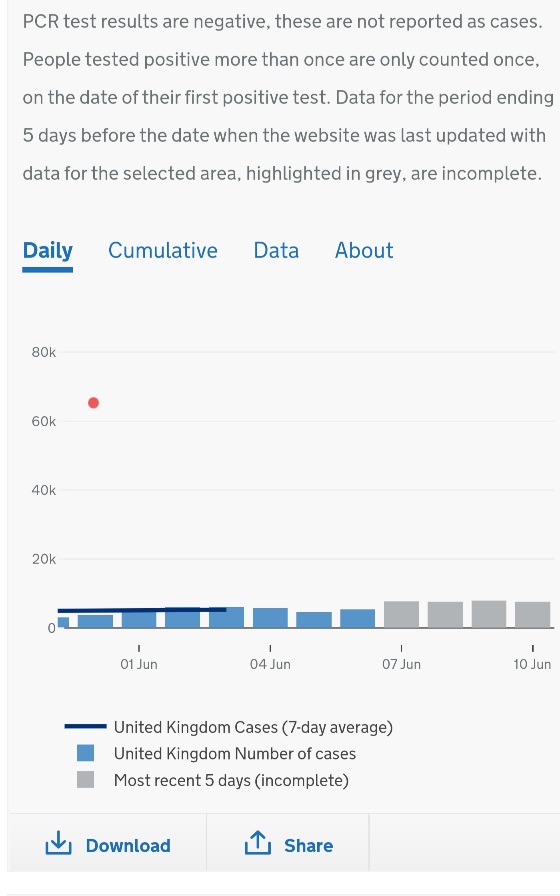The height and width of the screenshot is (896, 560).
Task: Select the blue bar at 01 Jun
Action: (139, 619)
